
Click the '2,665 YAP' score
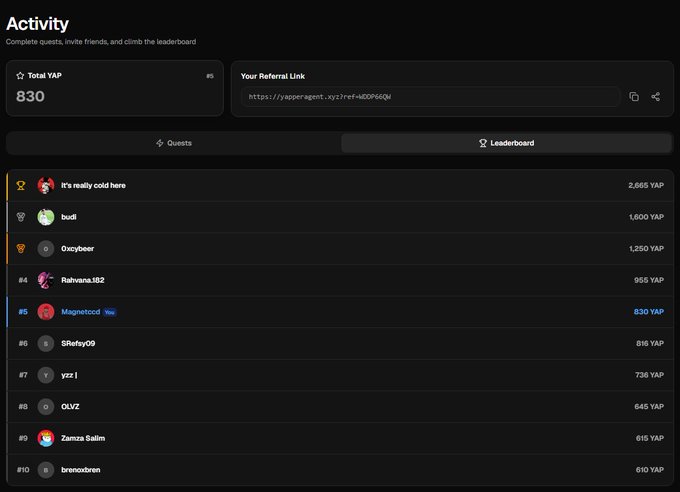pos(646,185)
